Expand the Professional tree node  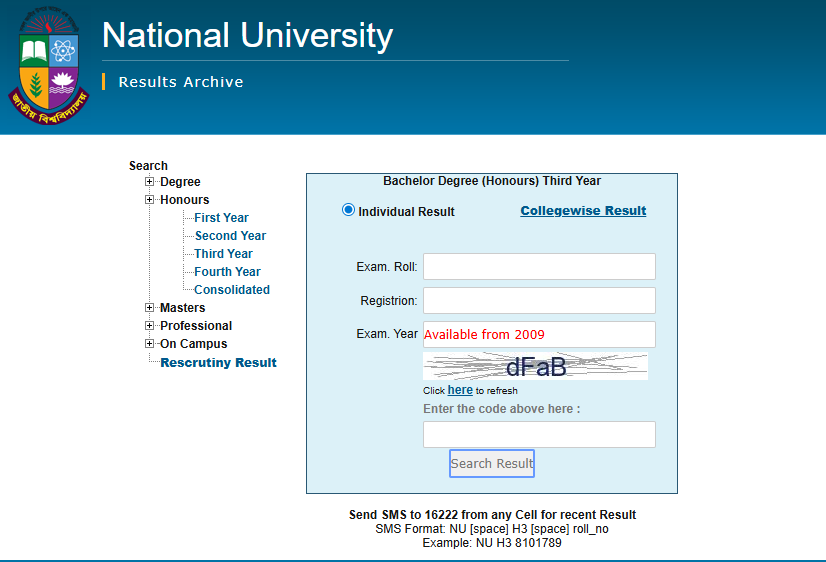pos(150,326)
